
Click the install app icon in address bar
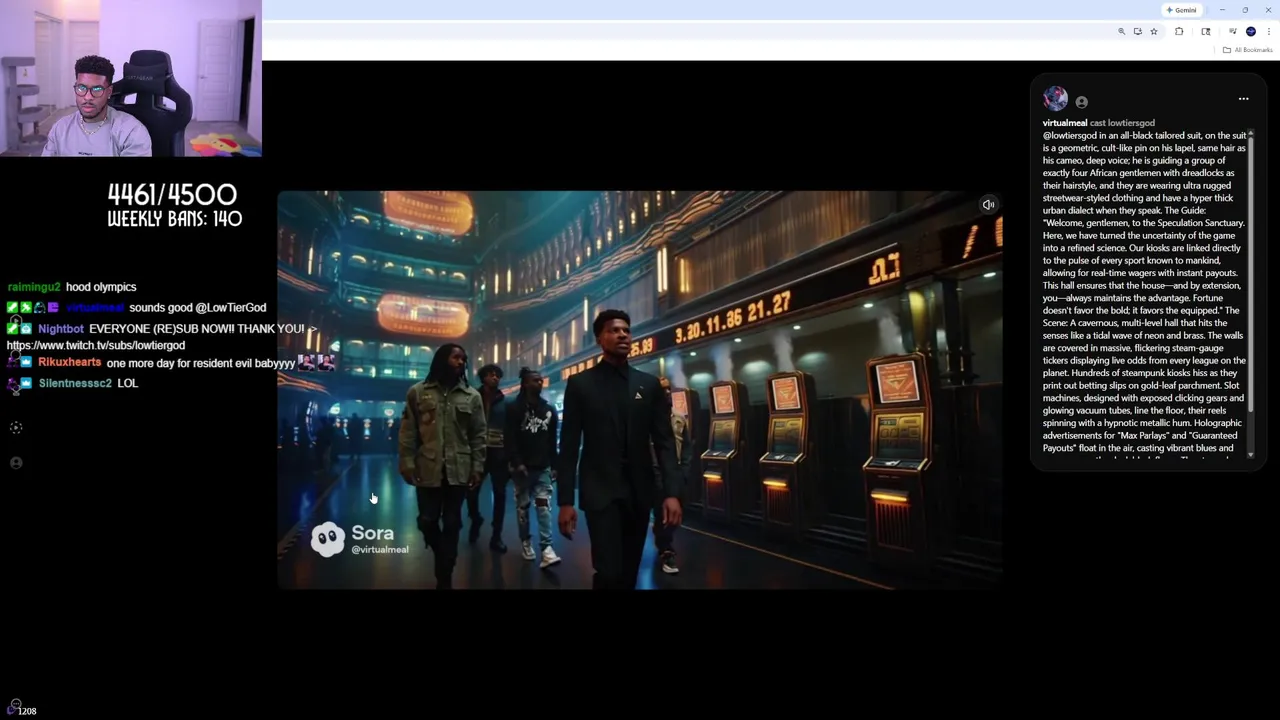click(x=1137, y=32)
